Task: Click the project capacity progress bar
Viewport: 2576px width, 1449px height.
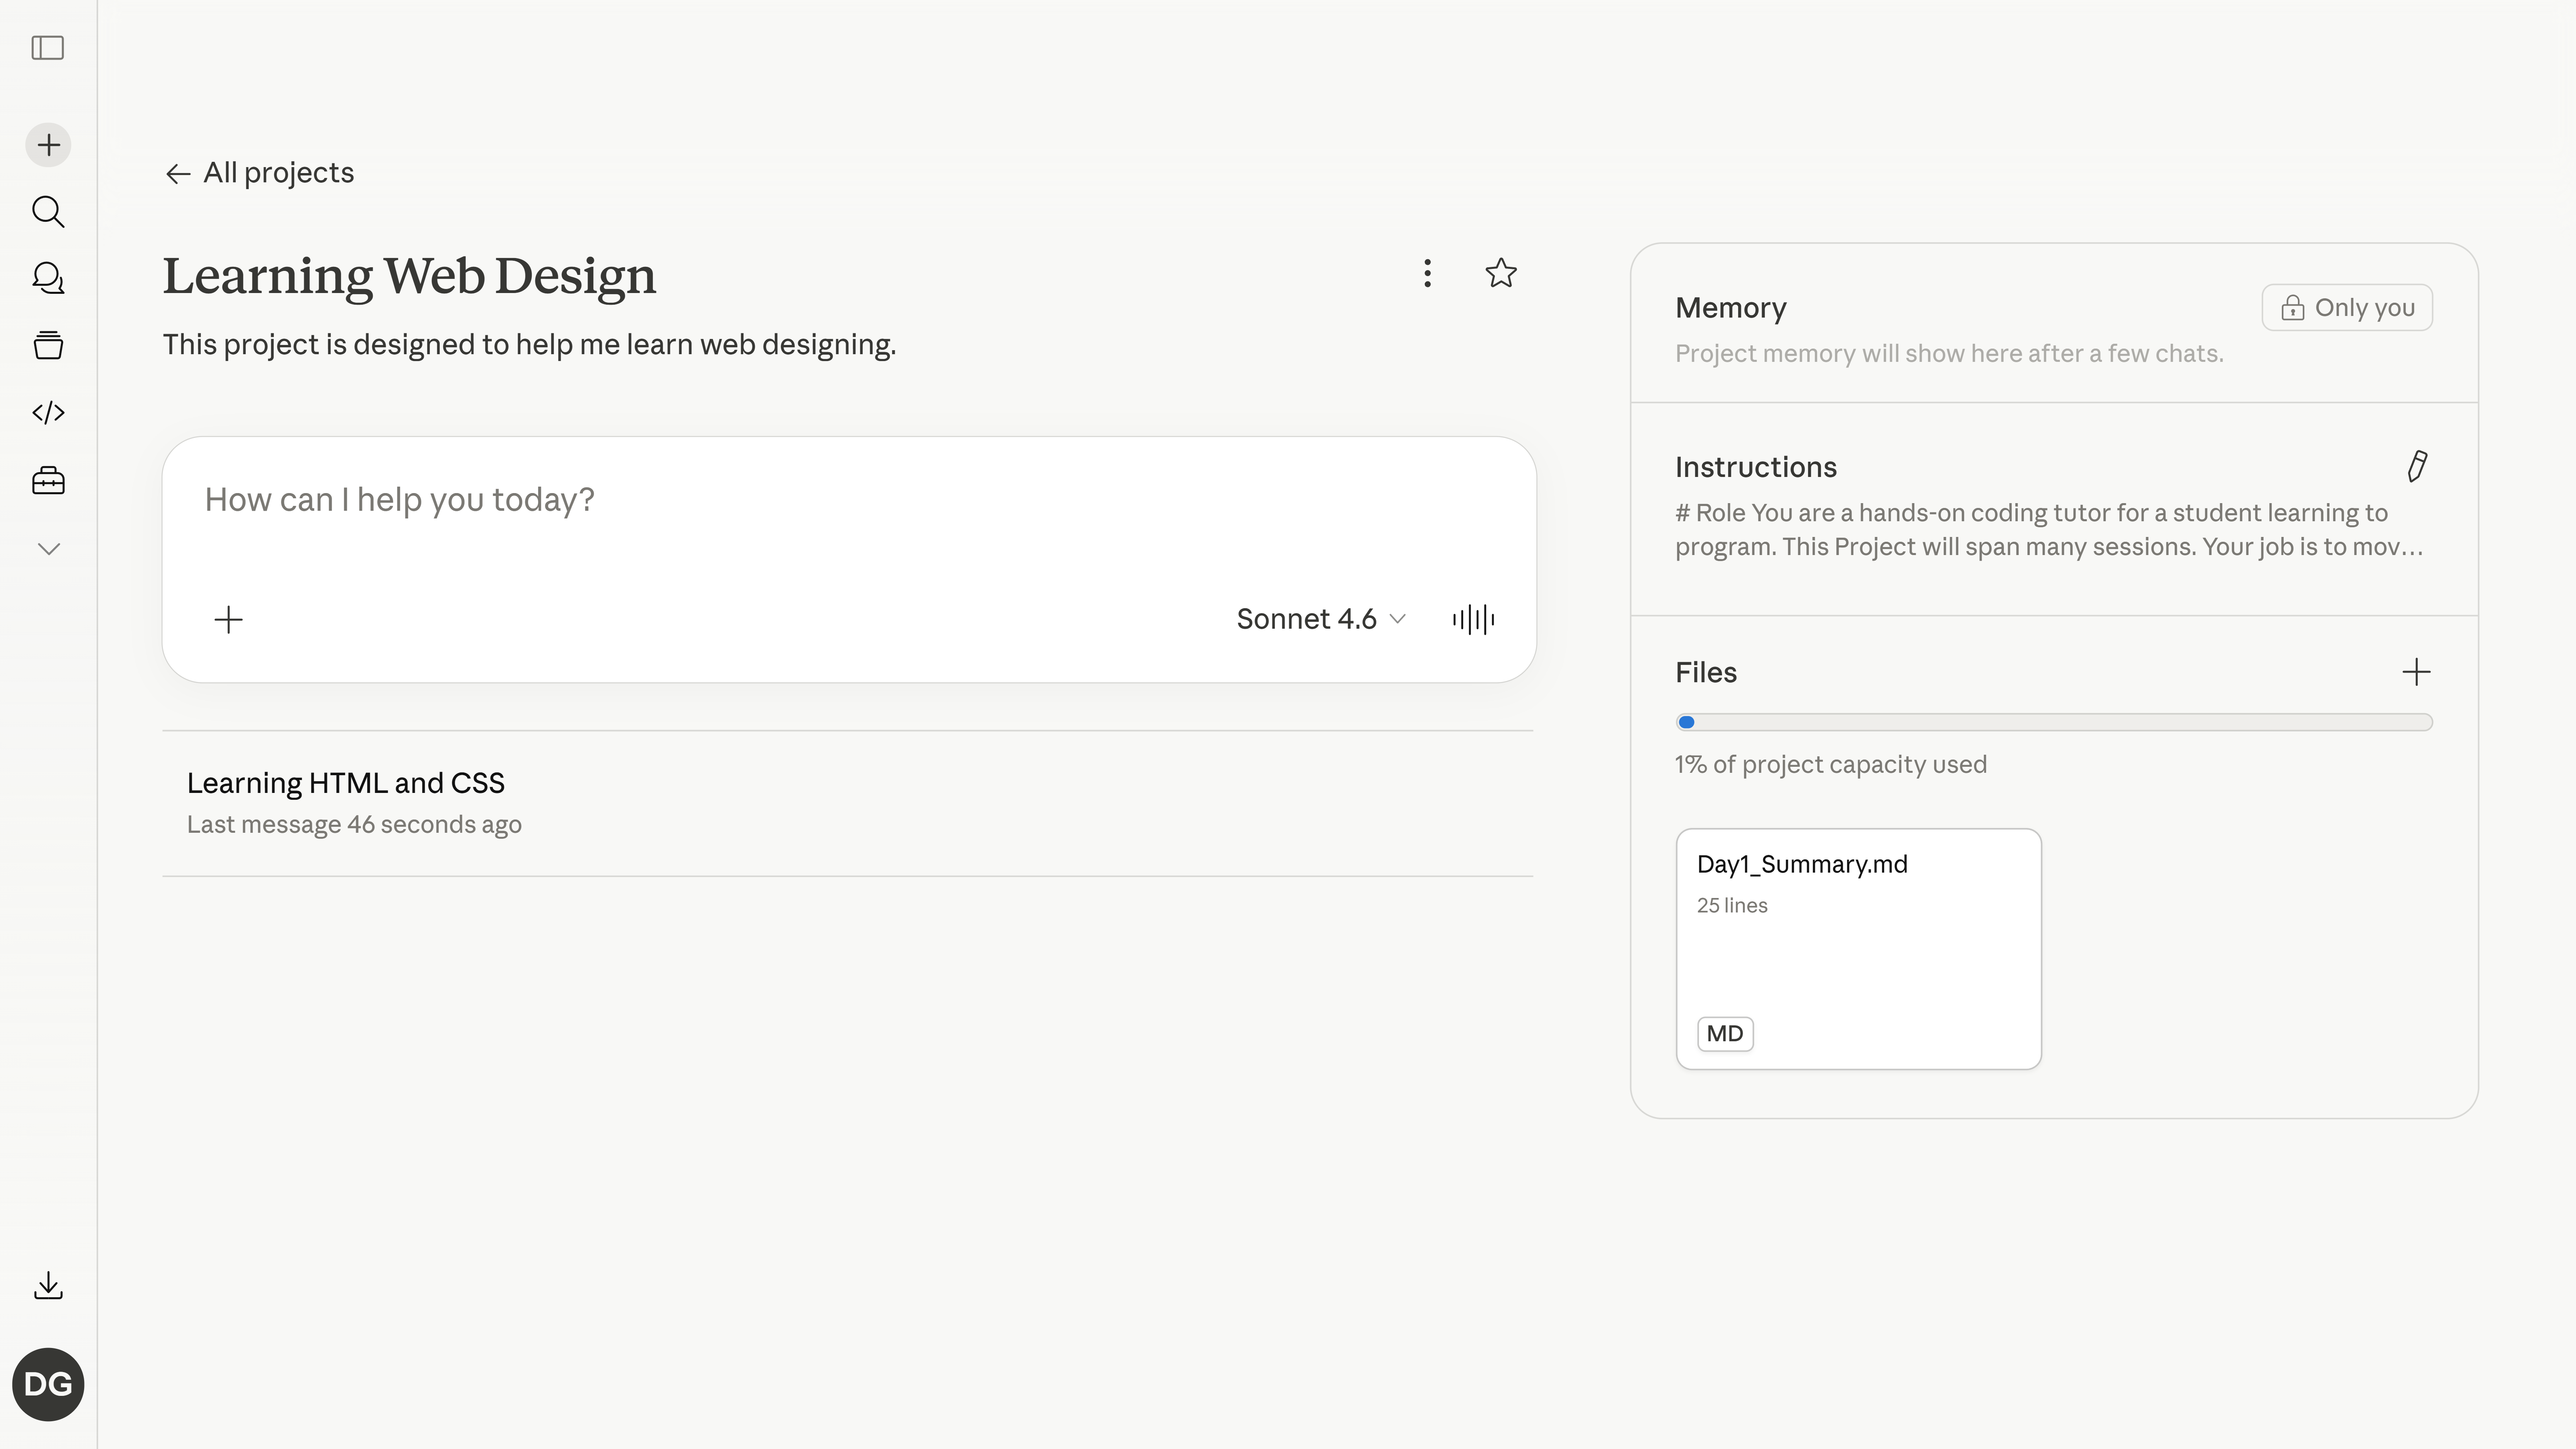Action: click(2054, 722)
